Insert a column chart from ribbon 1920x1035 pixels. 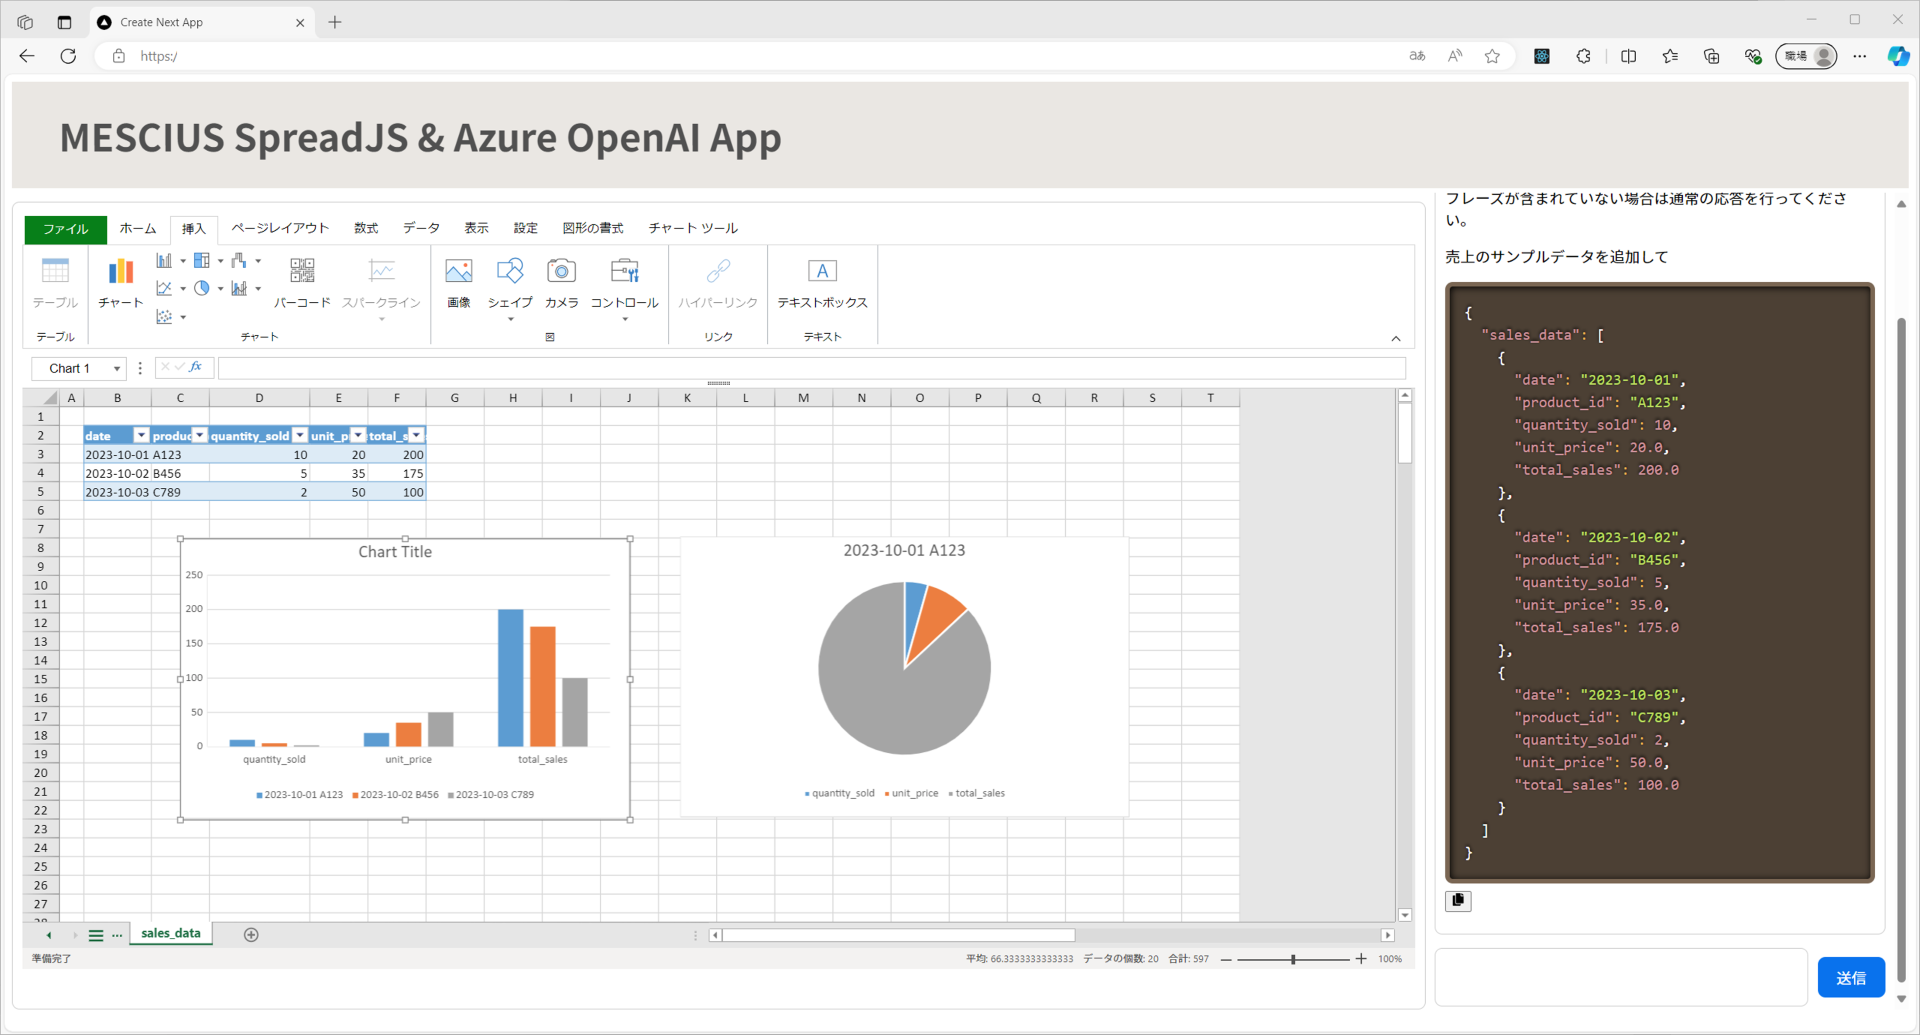[164, 261]
